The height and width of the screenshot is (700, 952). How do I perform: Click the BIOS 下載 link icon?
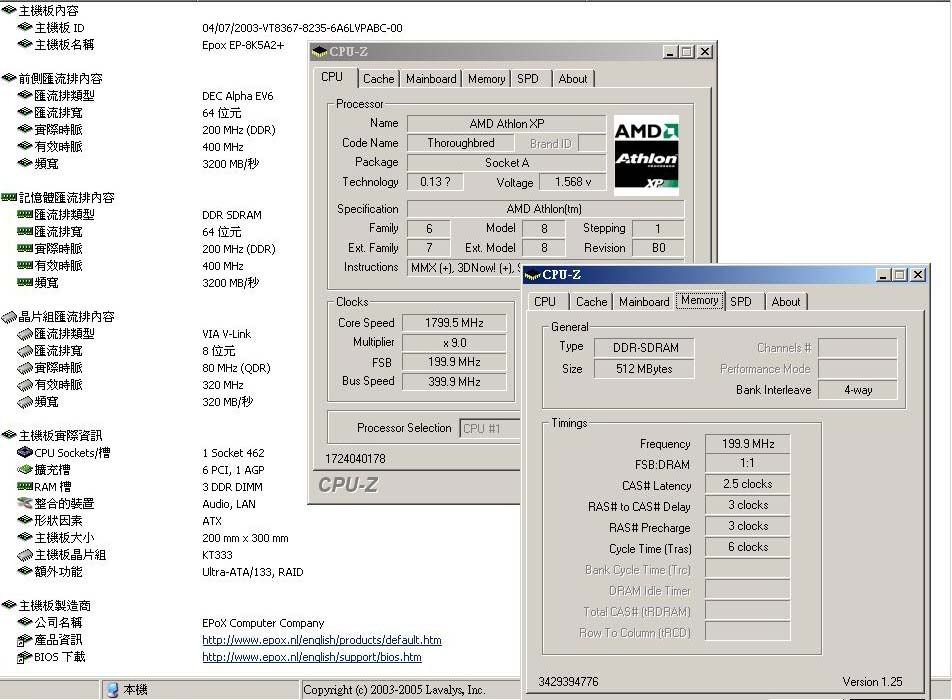pos(25,657)
